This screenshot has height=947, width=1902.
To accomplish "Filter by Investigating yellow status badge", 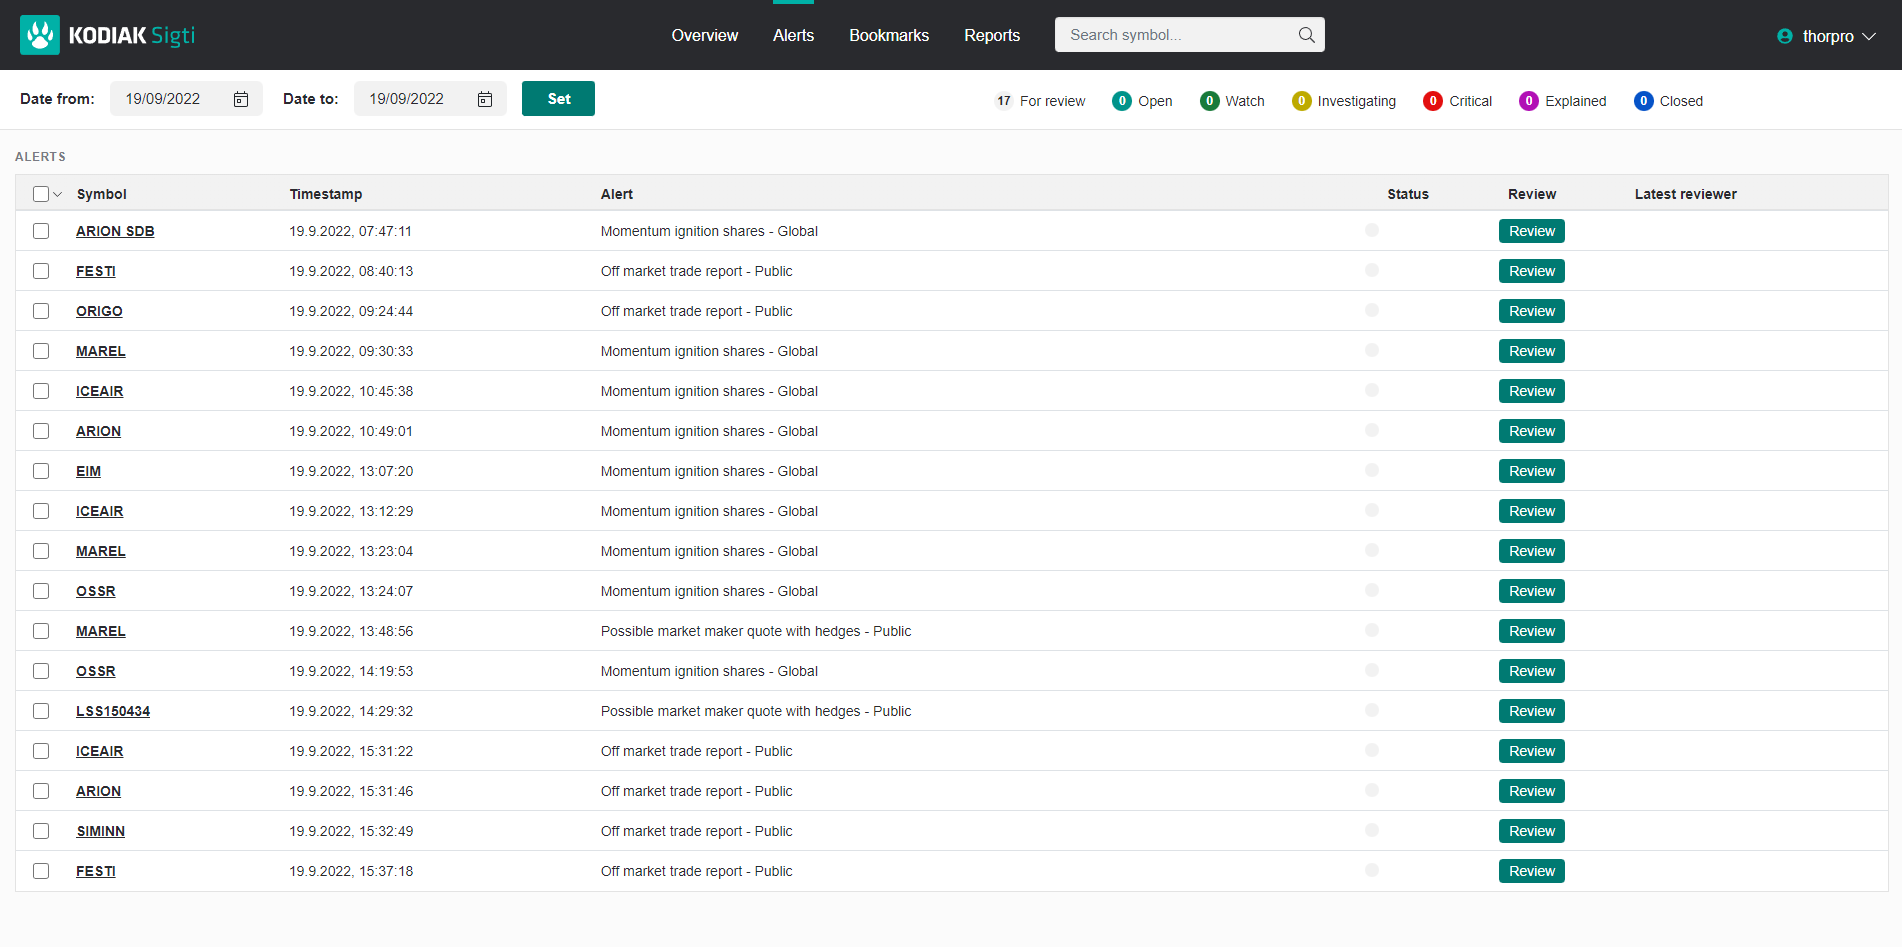I will [1301, 101].
